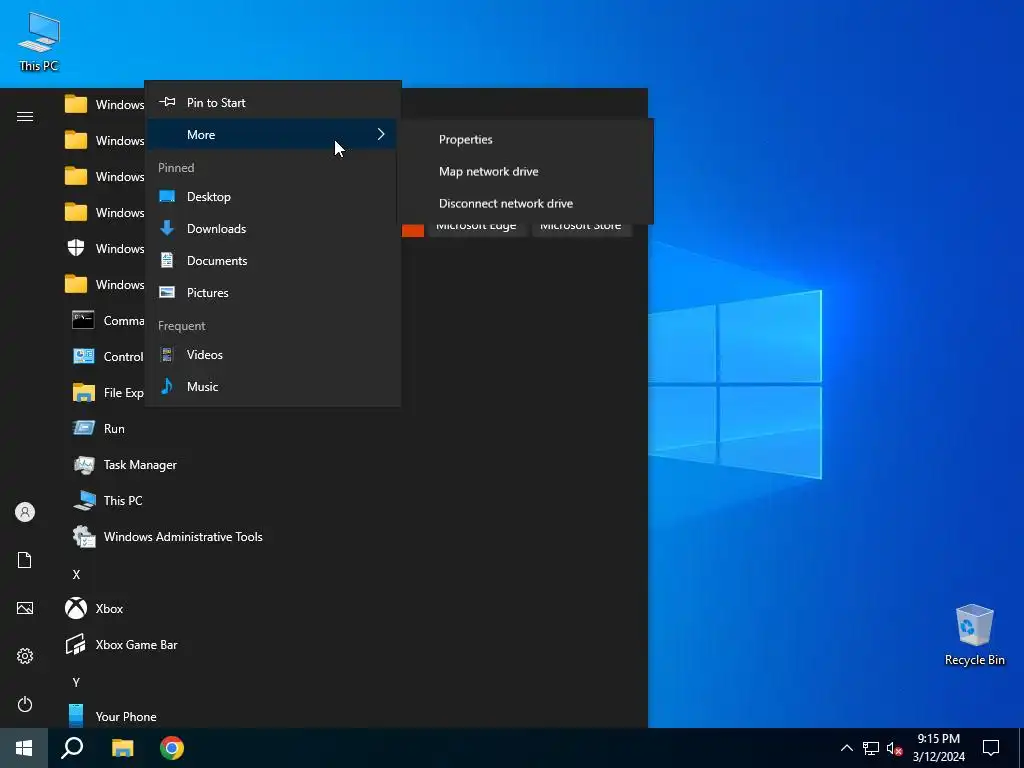The image size is (1024, 768).
Task: Open frequent Videos folder
Action: tap(272, 355)
